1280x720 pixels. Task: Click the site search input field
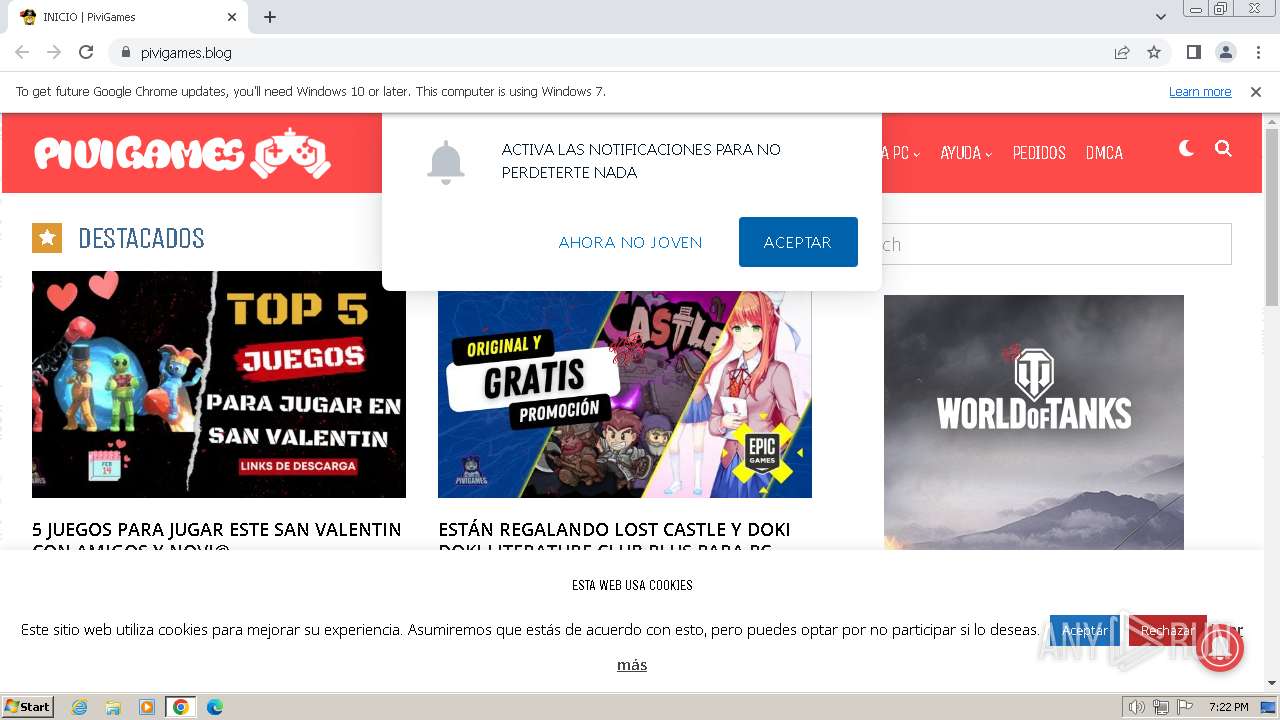click(1056, 244)
